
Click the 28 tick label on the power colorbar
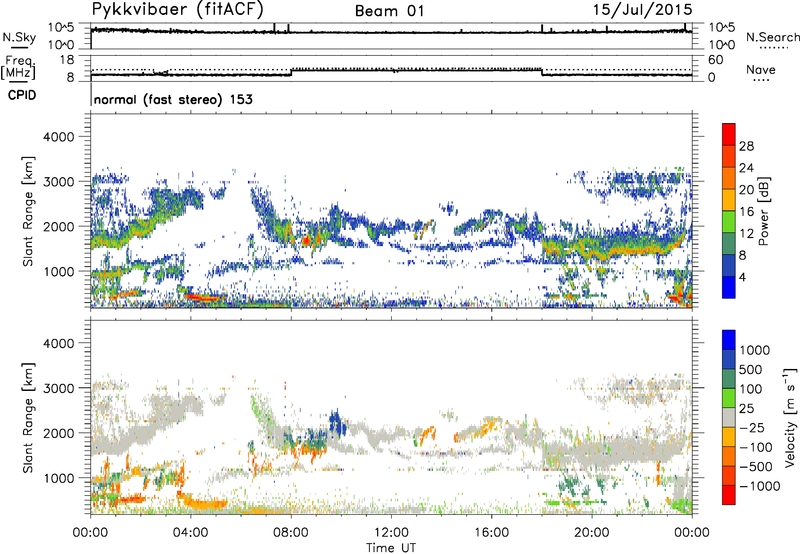746,146
